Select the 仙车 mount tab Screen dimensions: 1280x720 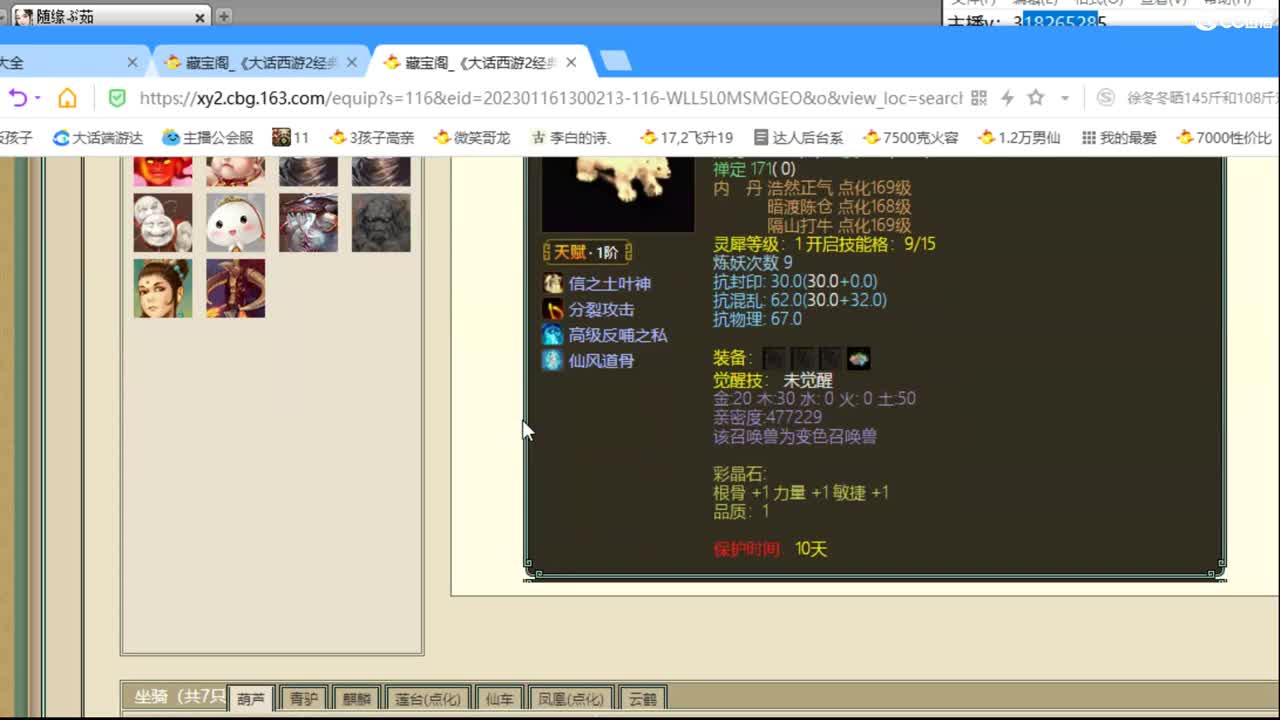(x=499, y=699)
